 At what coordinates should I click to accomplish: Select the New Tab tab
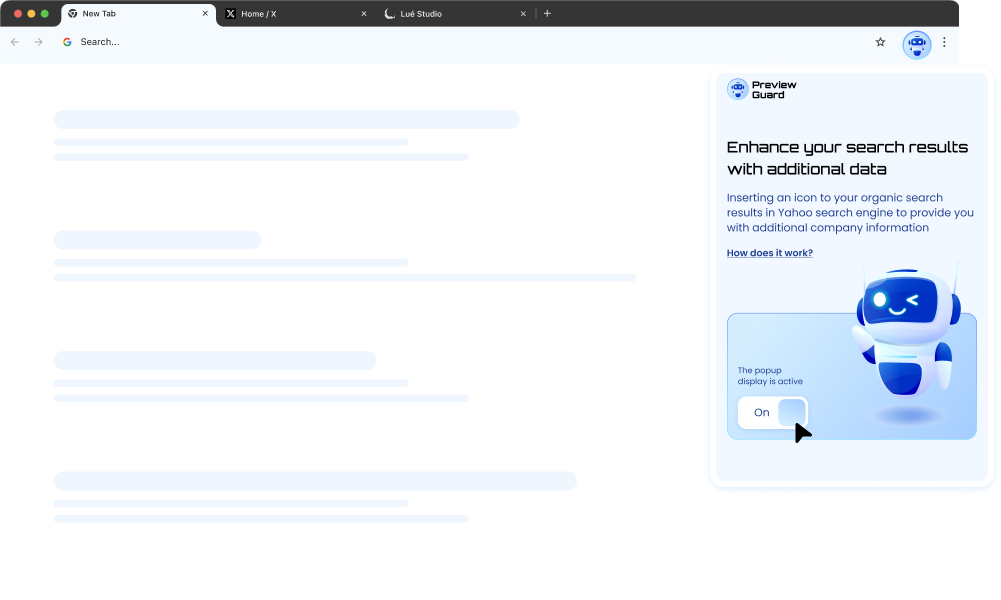(130, 14)
